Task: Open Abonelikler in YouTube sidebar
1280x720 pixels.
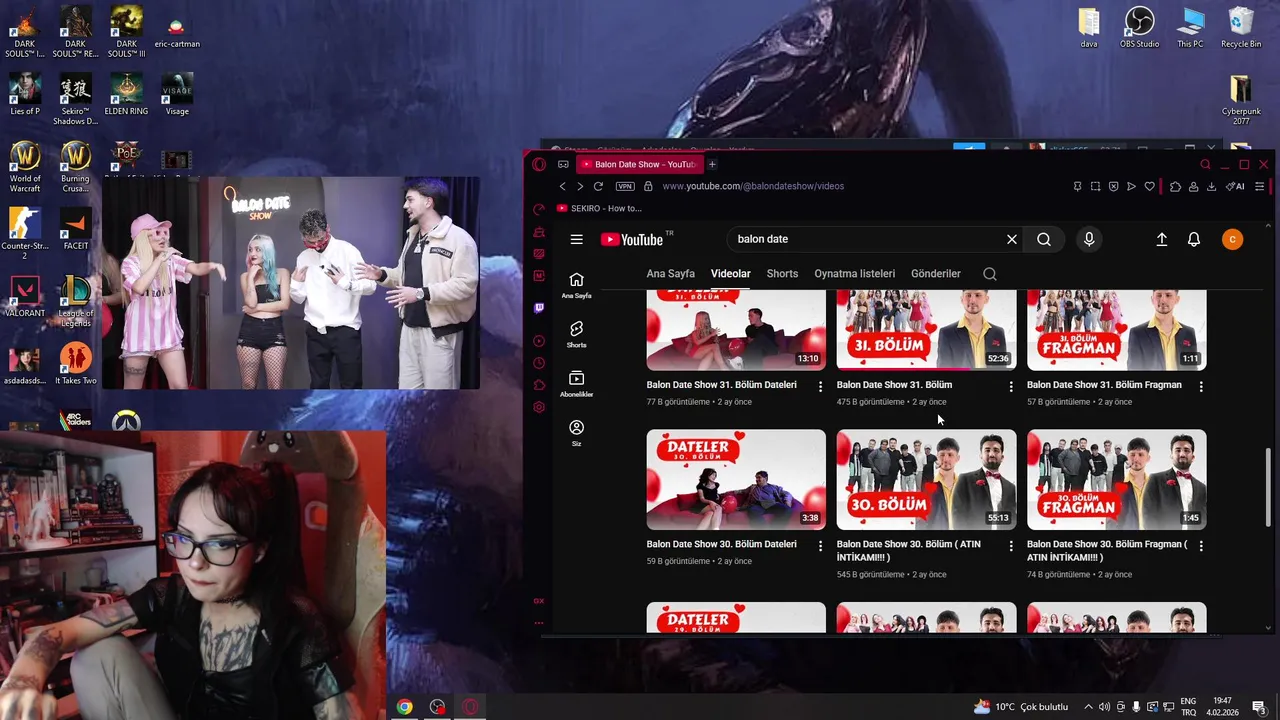Action: [x=576, y=384]
